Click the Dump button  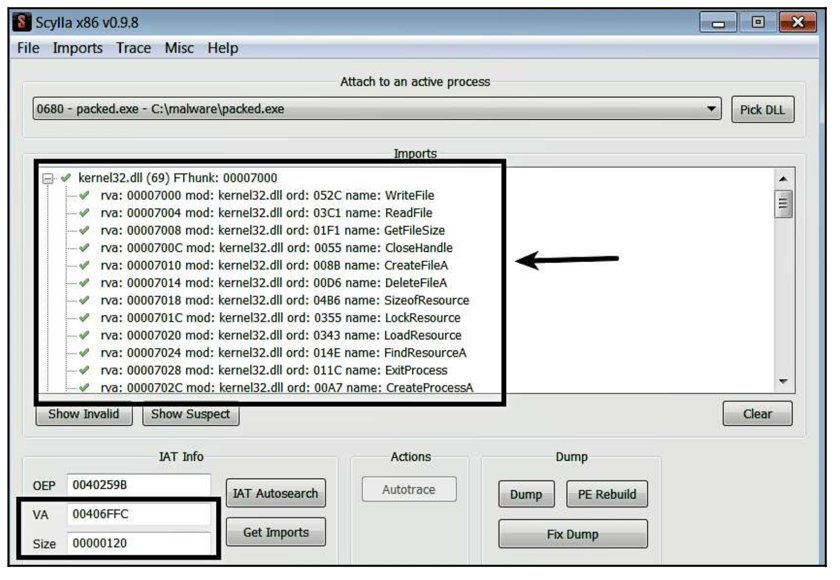tap(526, 494)
